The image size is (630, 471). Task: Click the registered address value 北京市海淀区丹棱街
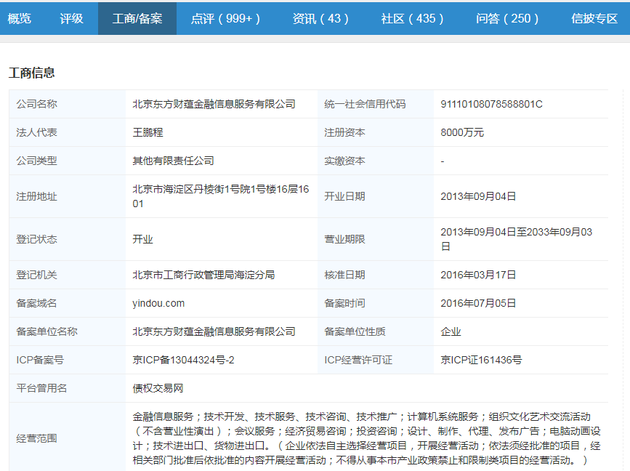(221, 196)
